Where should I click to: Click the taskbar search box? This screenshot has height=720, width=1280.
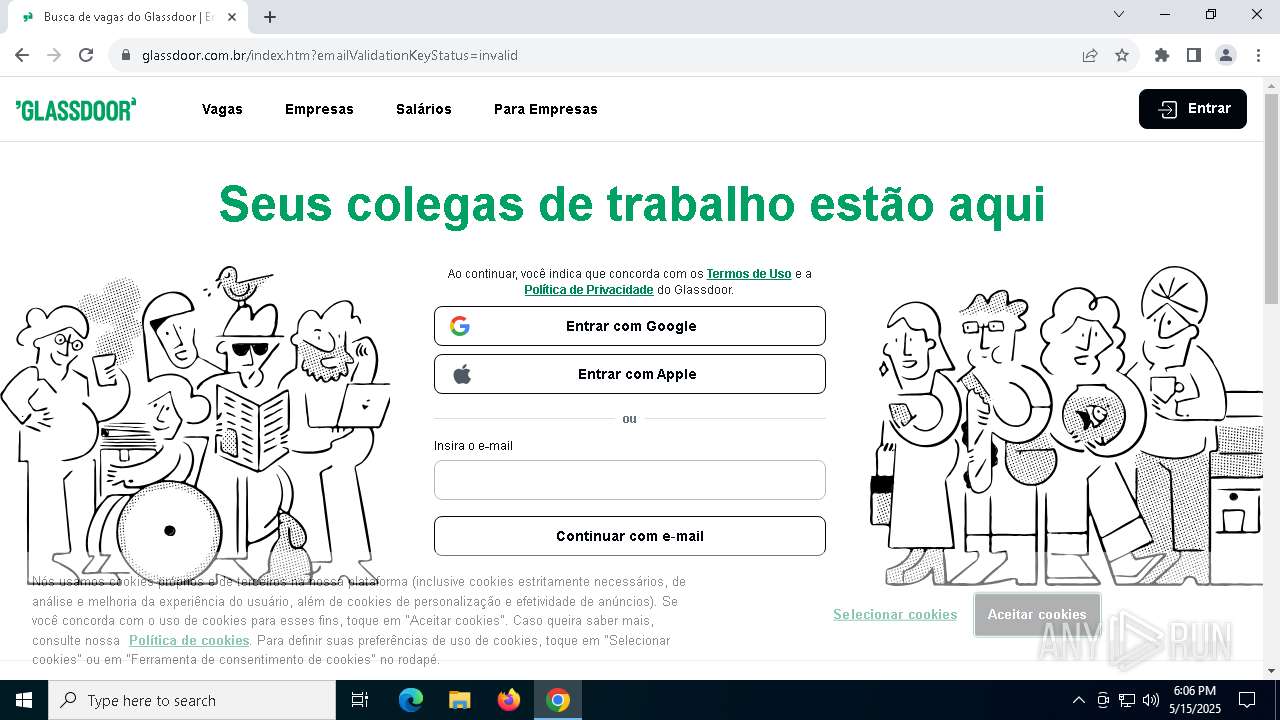[x=192, y=700]
